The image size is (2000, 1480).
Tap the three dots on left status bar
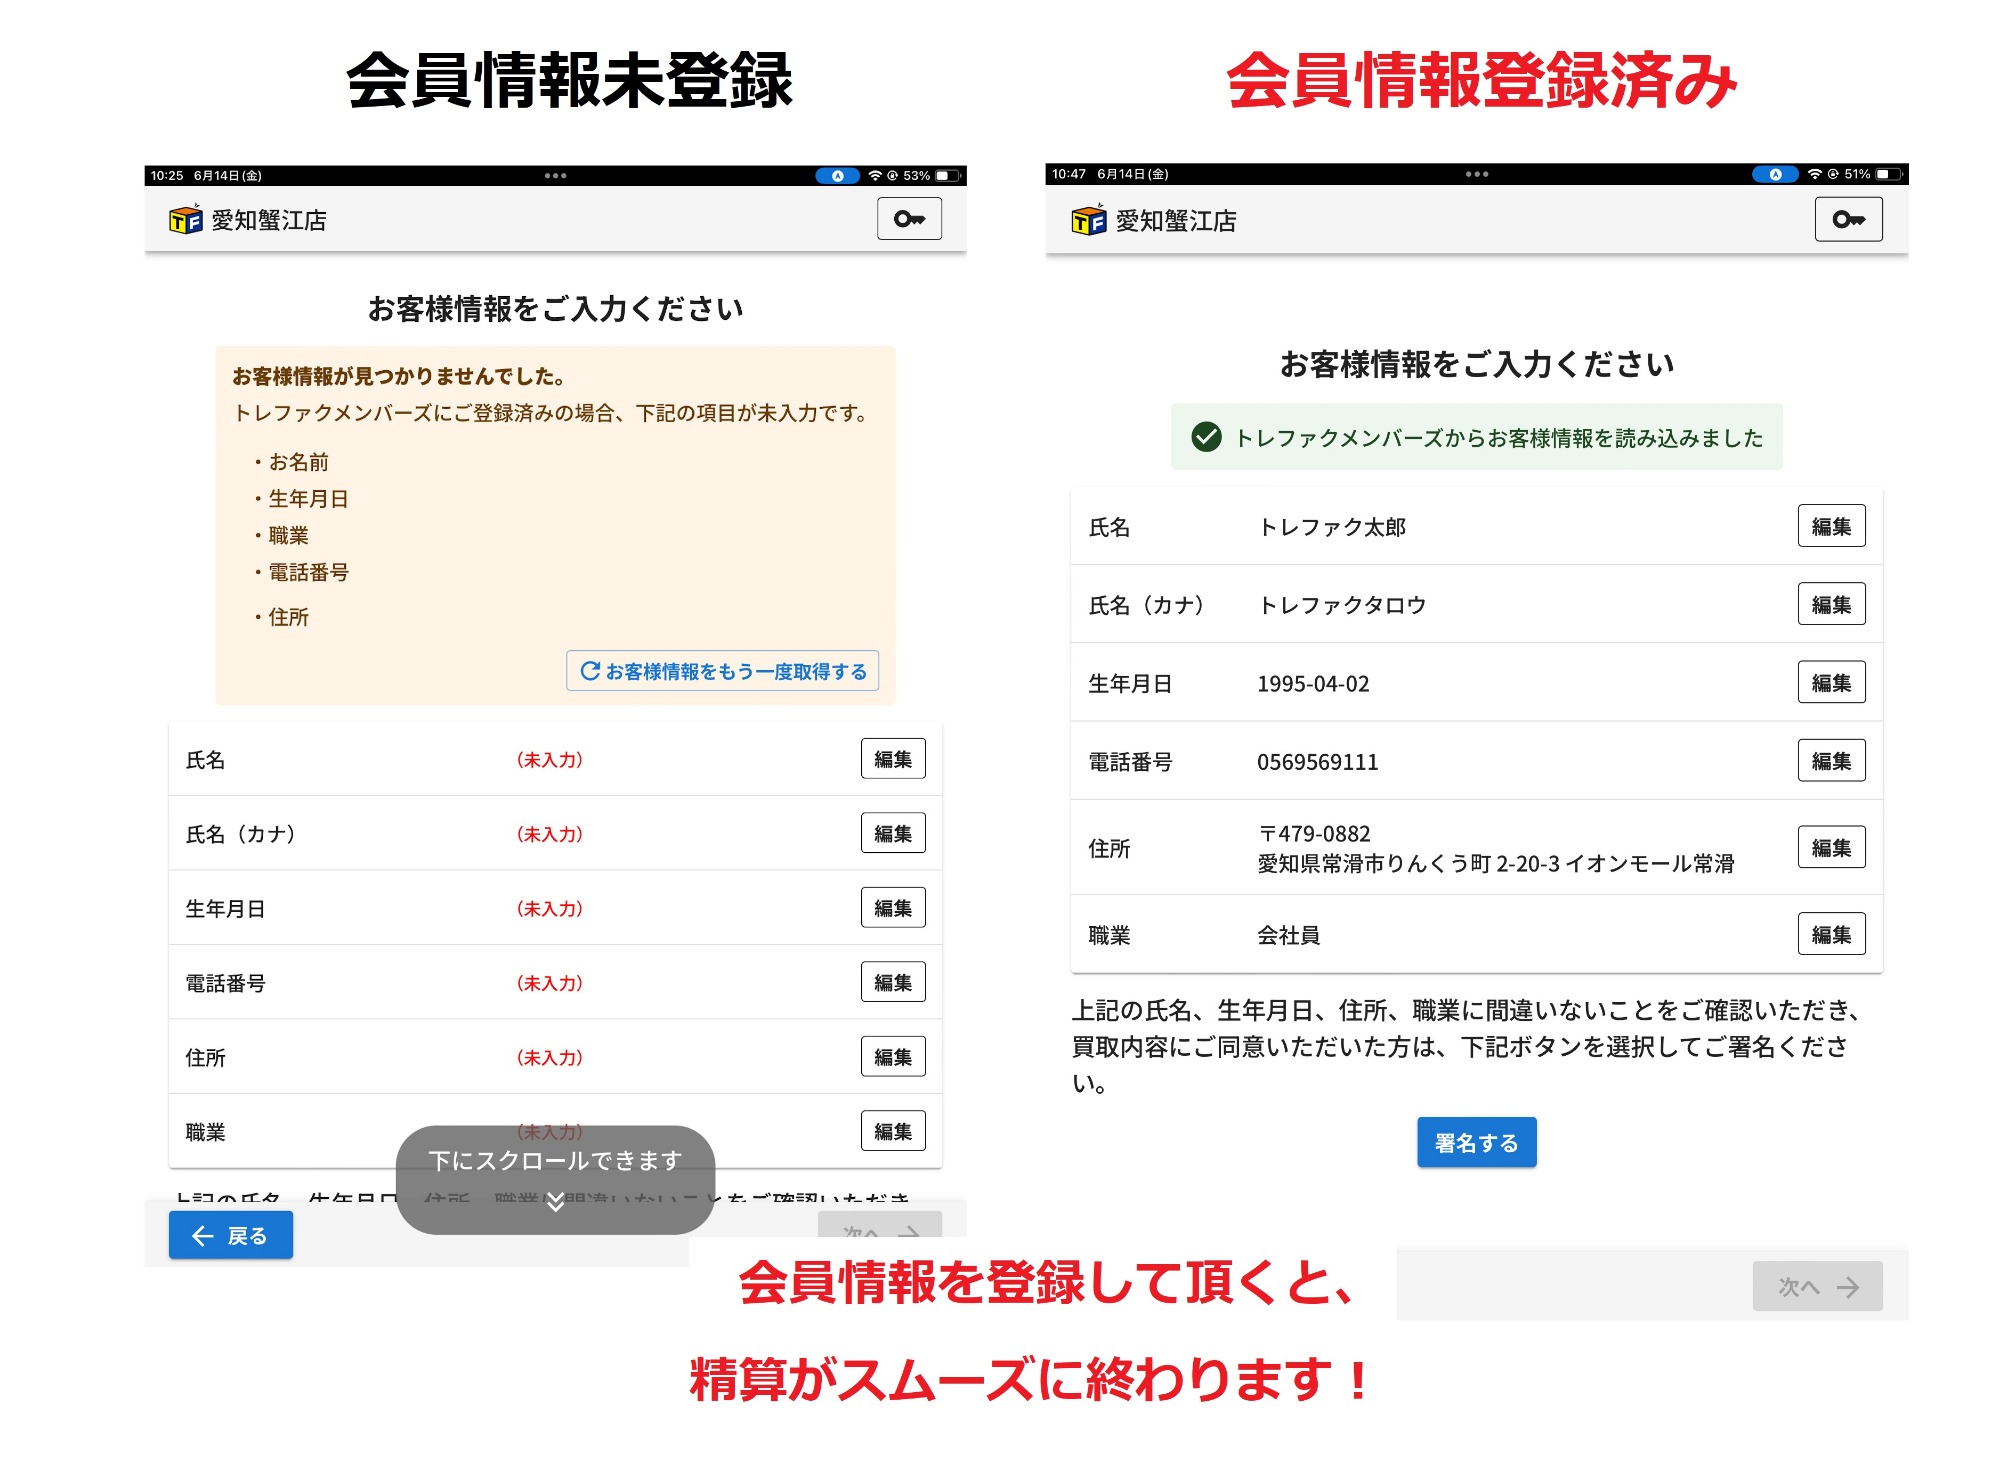555,176
